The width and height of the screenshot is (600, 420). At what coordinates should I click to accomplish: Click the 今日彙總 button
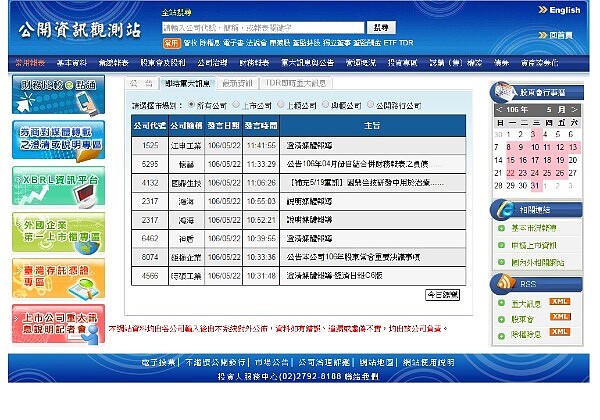442,295
